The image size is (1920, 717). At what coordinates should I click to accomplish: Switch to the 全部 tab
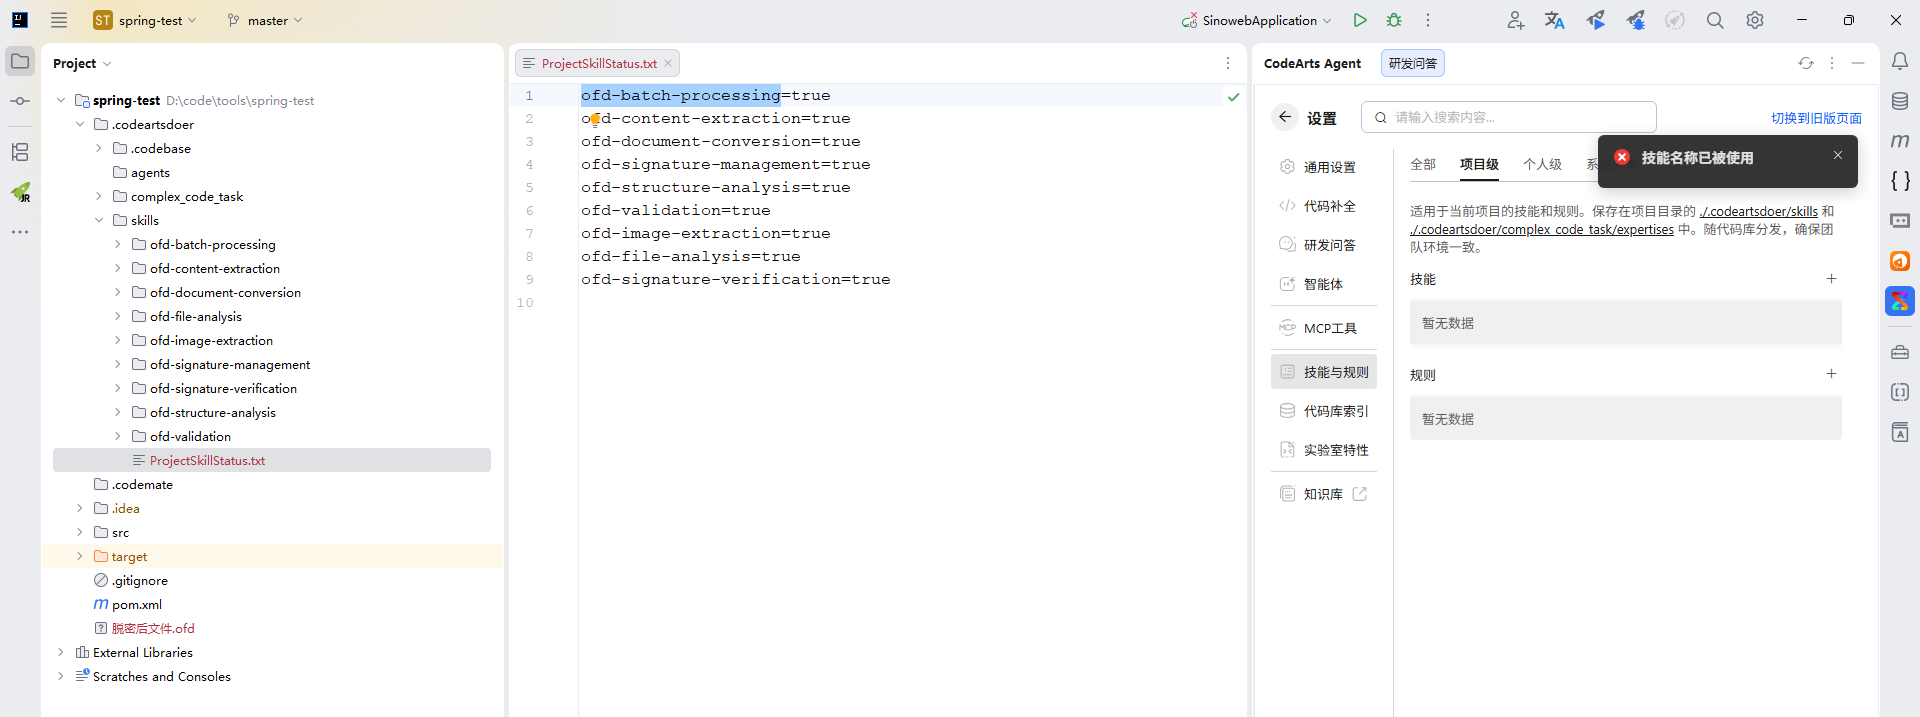pos(1423,164)
